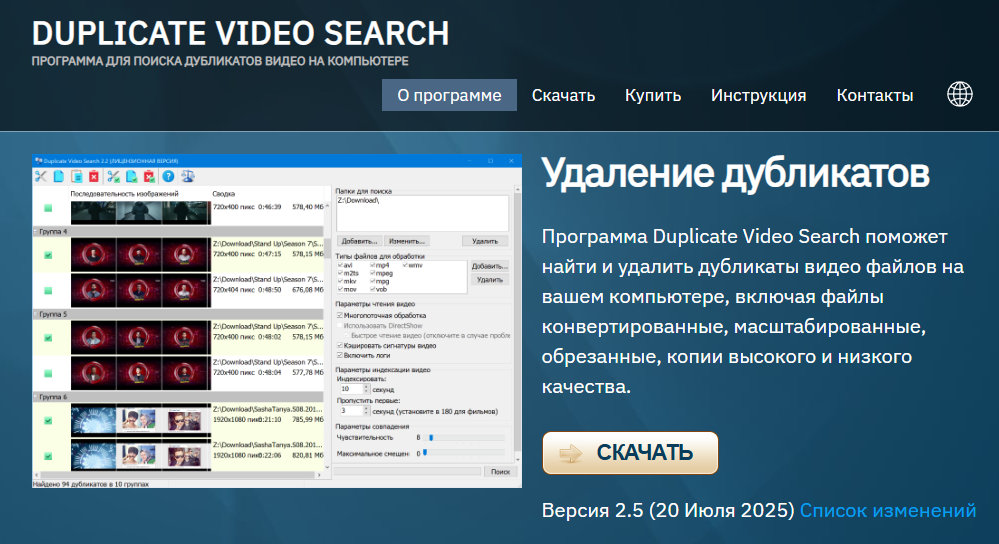The width and height of the screenshot is (999, 544).
Task: Click the scissors cut icon in app toolbar
Action: tap(41, 176)
